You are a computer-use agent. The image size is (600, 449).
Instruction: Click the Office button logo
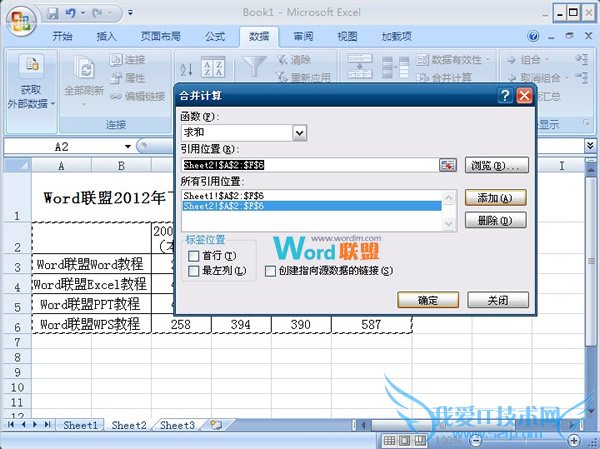tap(21, 20)
